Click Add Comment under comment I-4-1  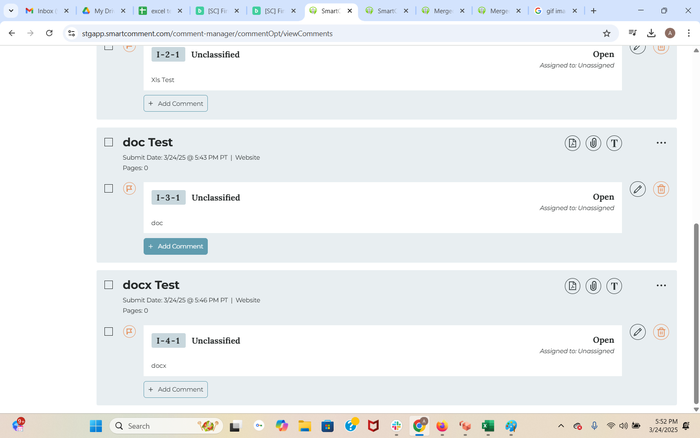(x=176, y=389)
